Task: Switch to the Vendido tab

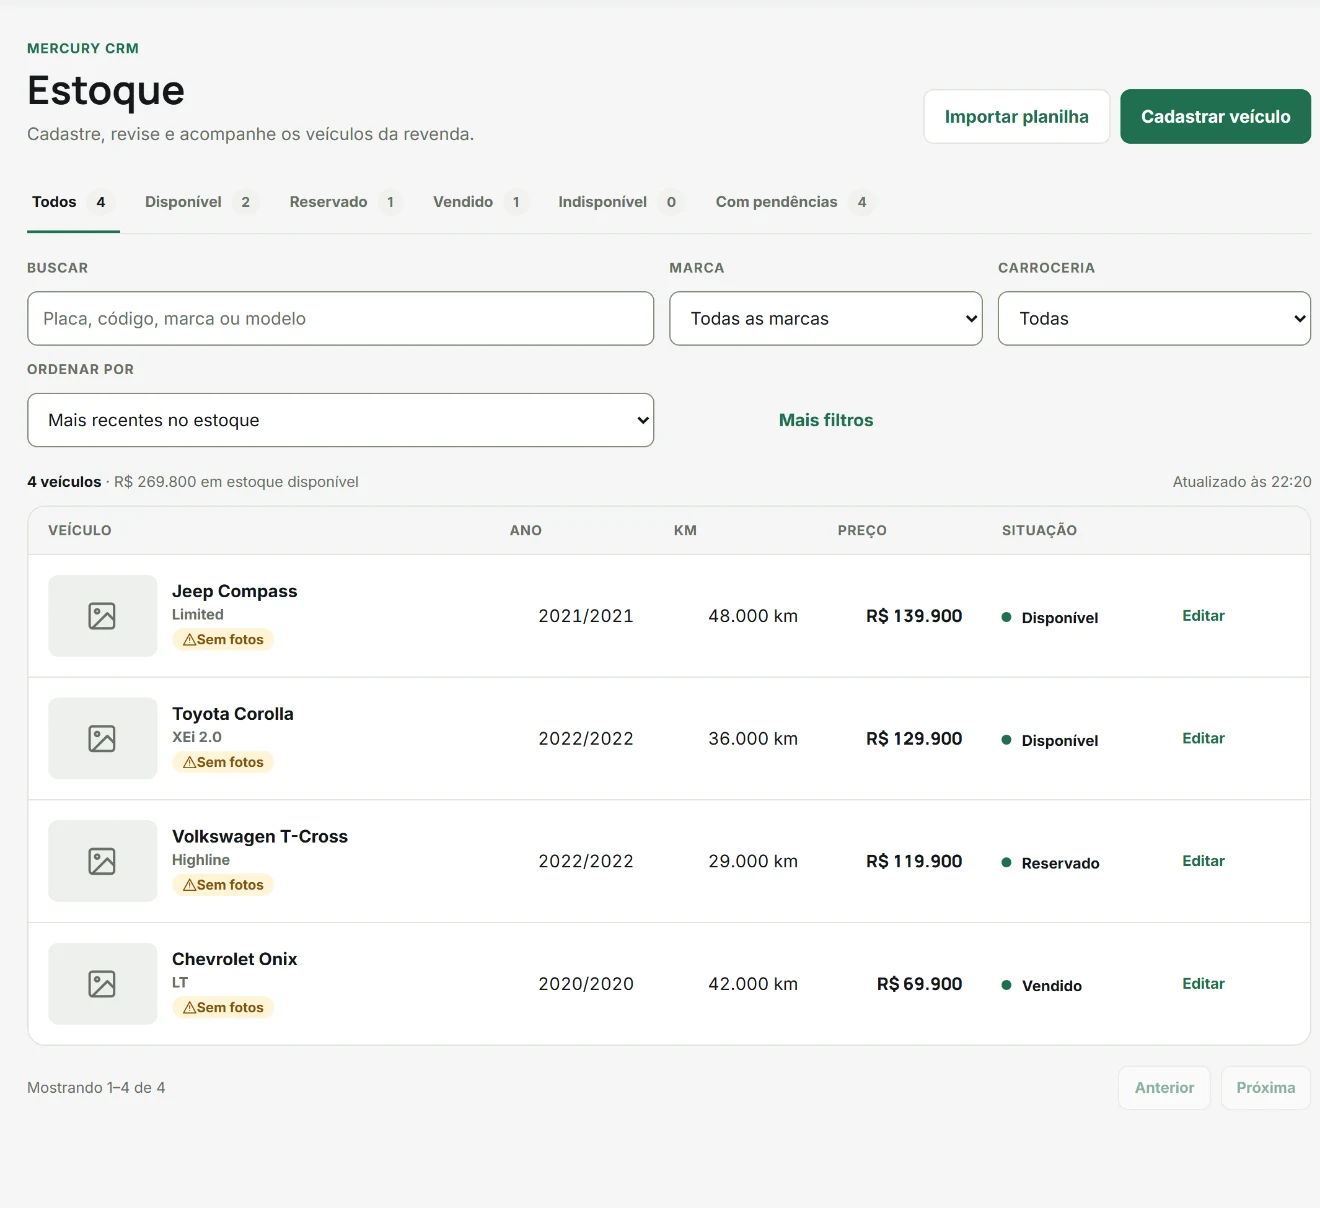Action: [x=479, y=202]
